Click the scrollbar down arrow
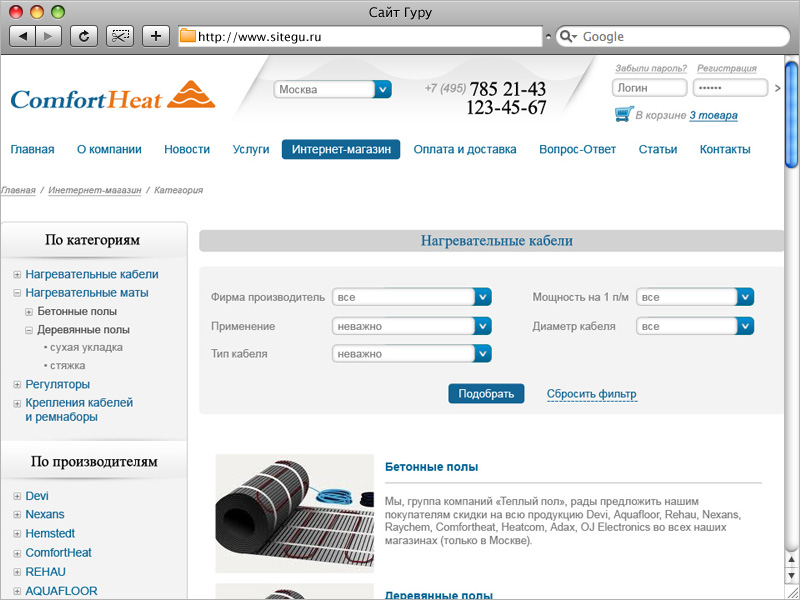 coord(792,577)
